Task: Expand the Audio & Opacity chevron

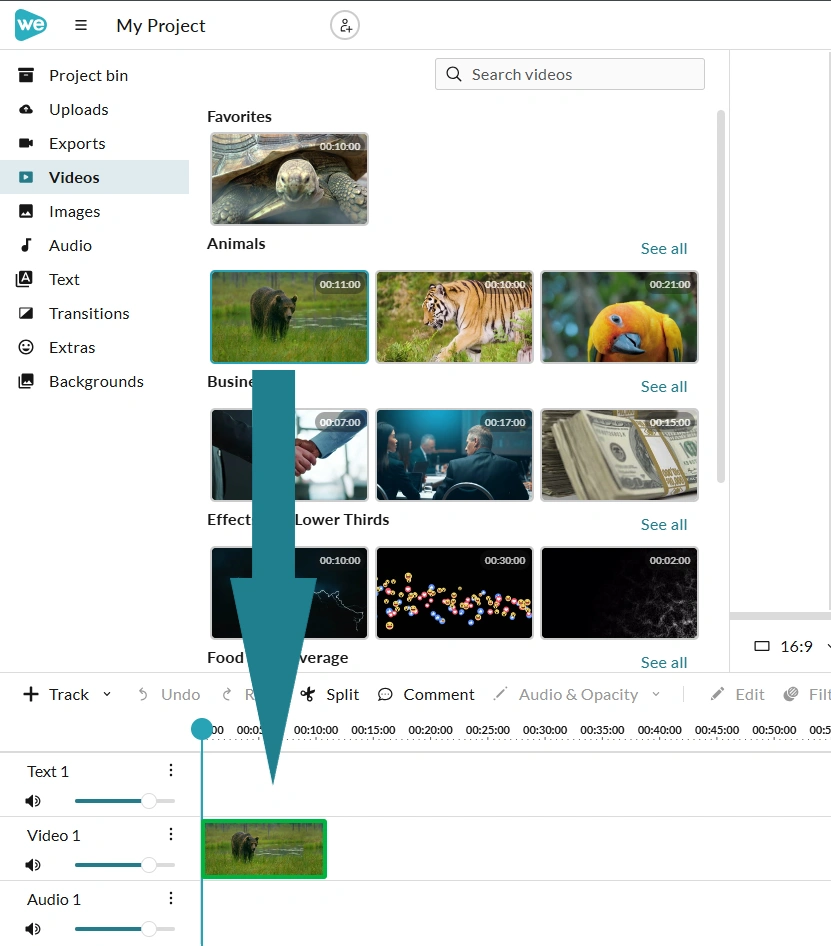Action: pos(656,694)
